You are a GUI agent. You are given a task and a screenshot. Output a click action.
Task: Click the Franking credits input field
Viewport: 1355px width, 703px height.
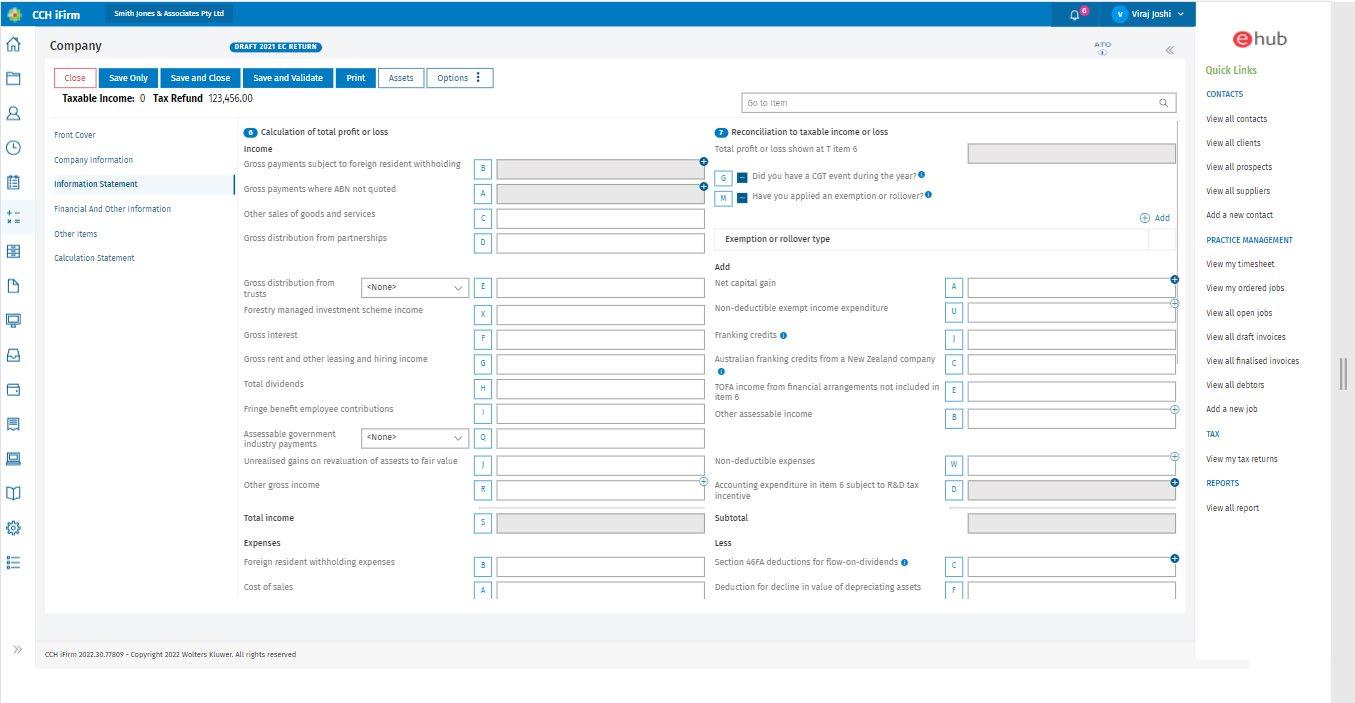point(1071,339)
